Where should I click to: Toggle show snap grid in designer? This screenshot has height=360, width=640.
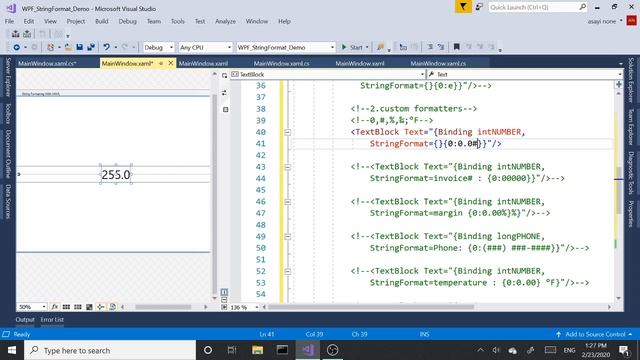(x=66, y=307)
